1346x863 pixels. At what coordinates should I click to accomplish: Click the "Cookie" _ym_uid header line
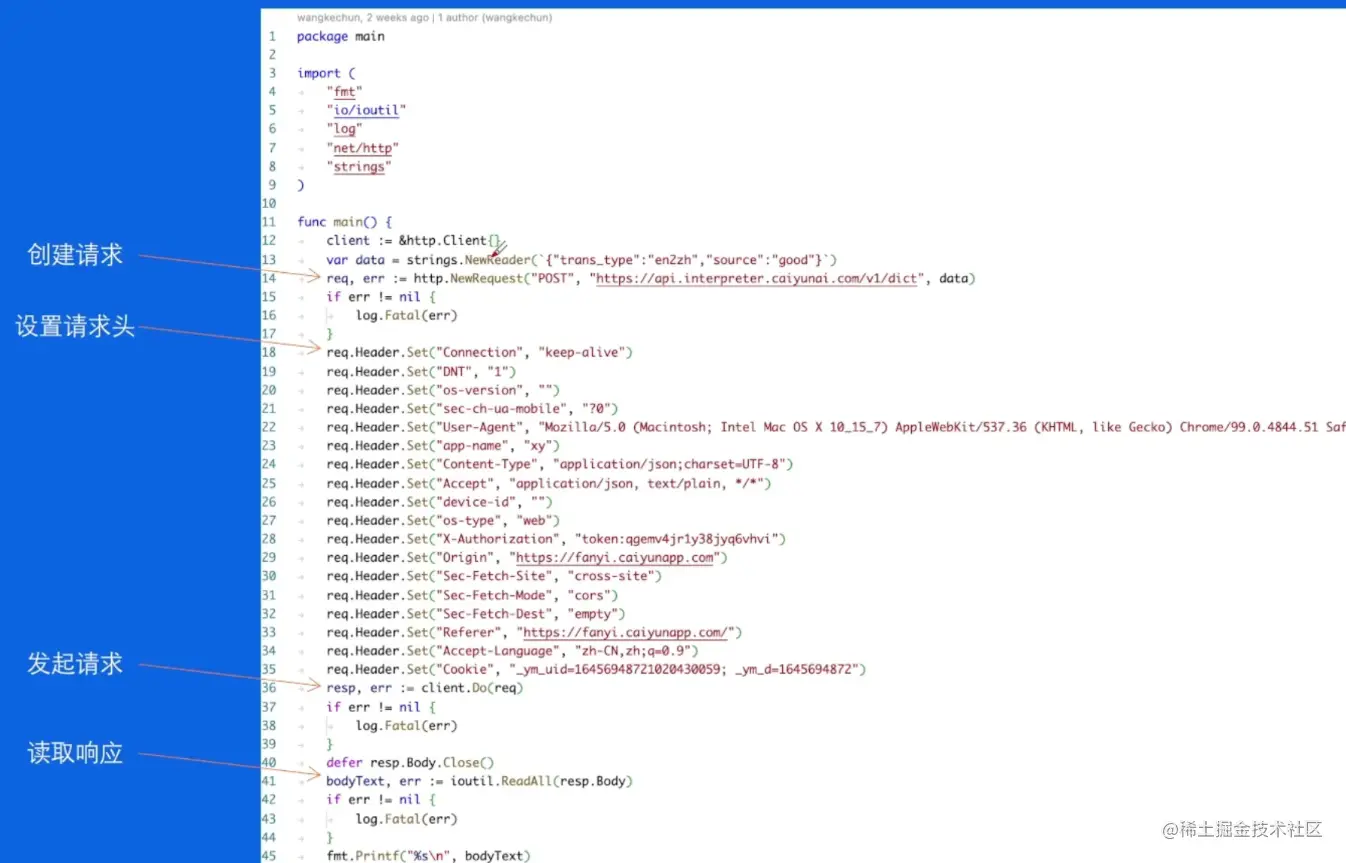pos(596,669)
